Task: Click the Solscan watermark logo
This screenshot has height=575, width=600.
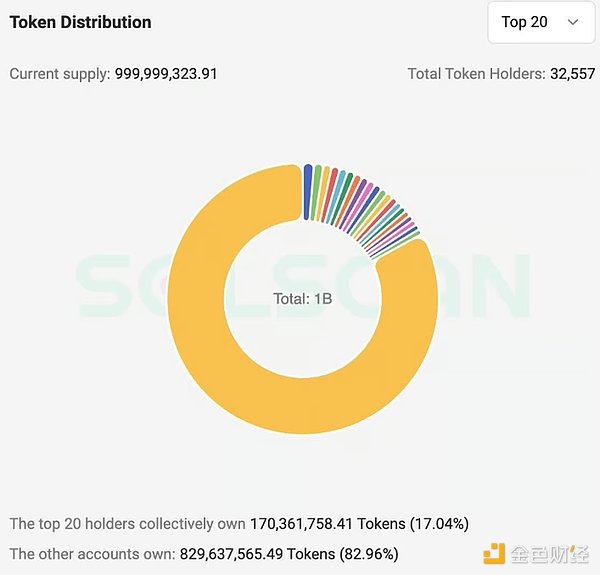Action: coord(302,285)
